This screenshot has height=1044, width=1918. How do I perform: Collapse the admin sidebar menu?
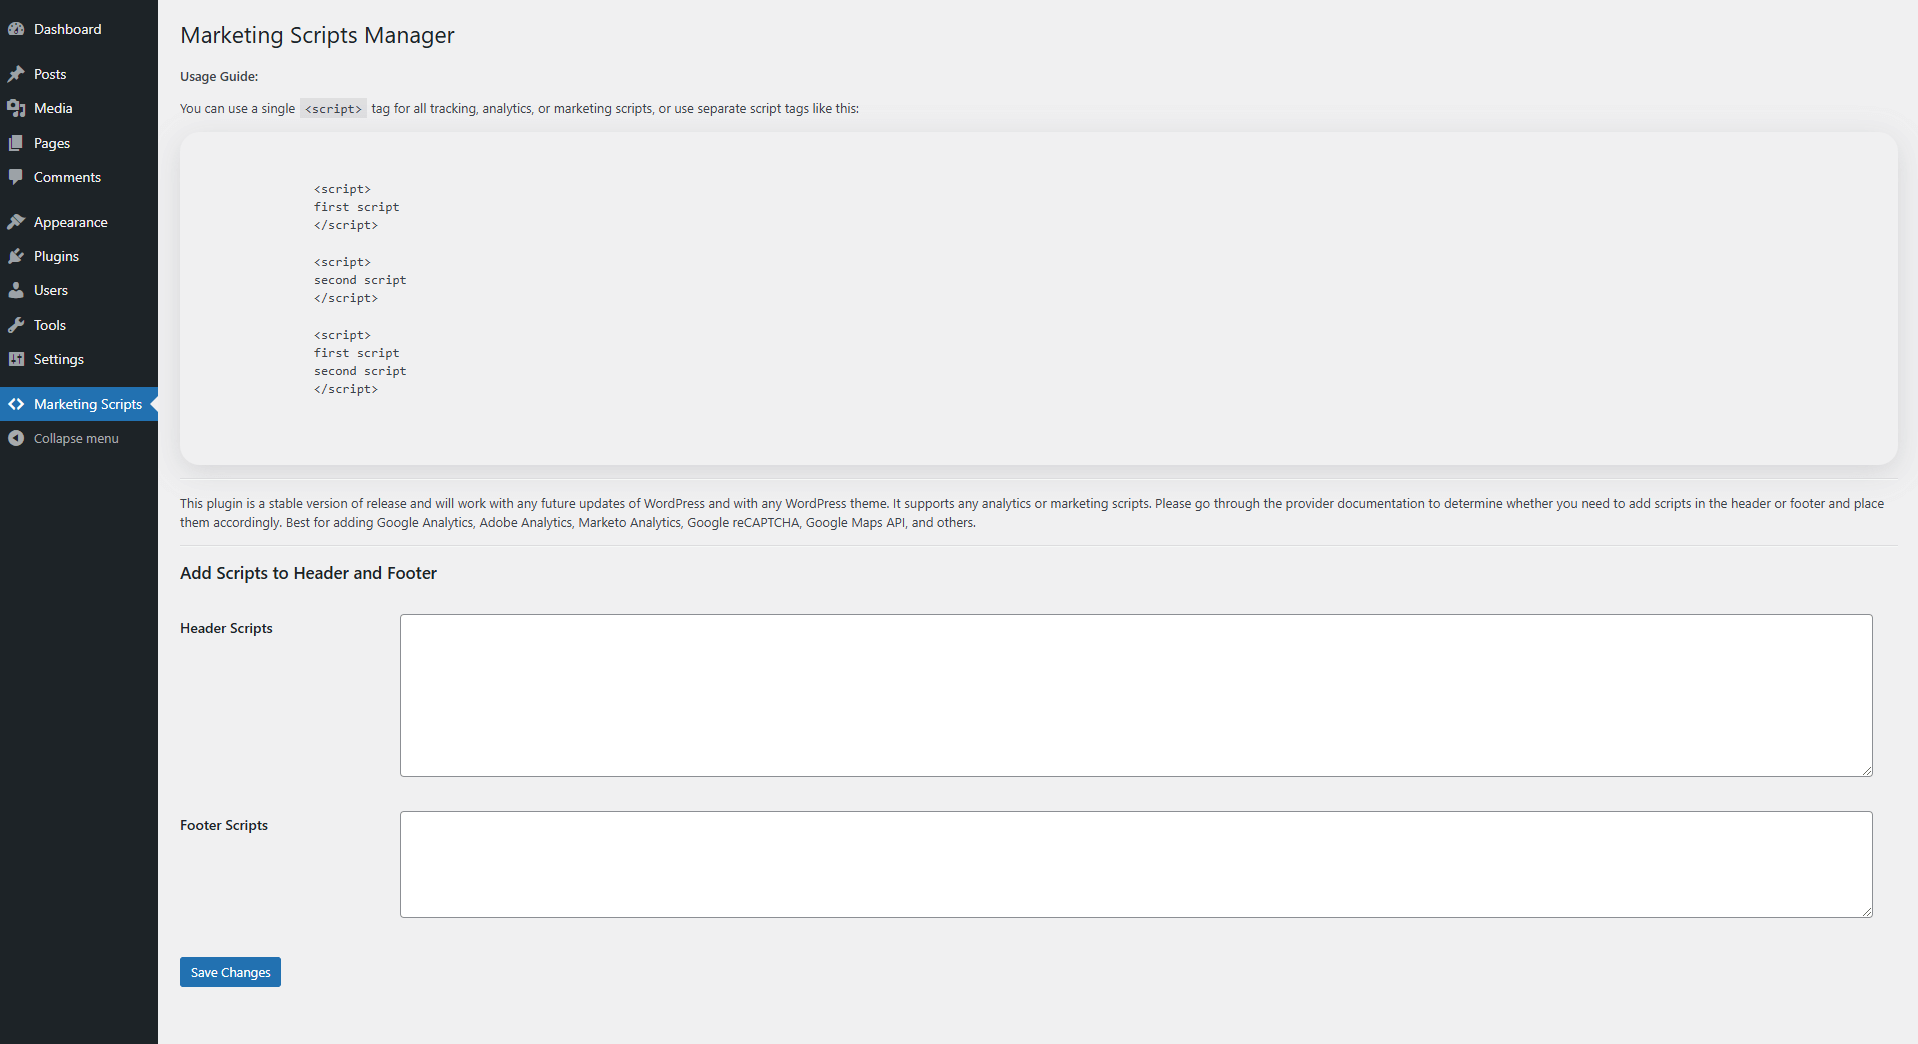(76, 438)
